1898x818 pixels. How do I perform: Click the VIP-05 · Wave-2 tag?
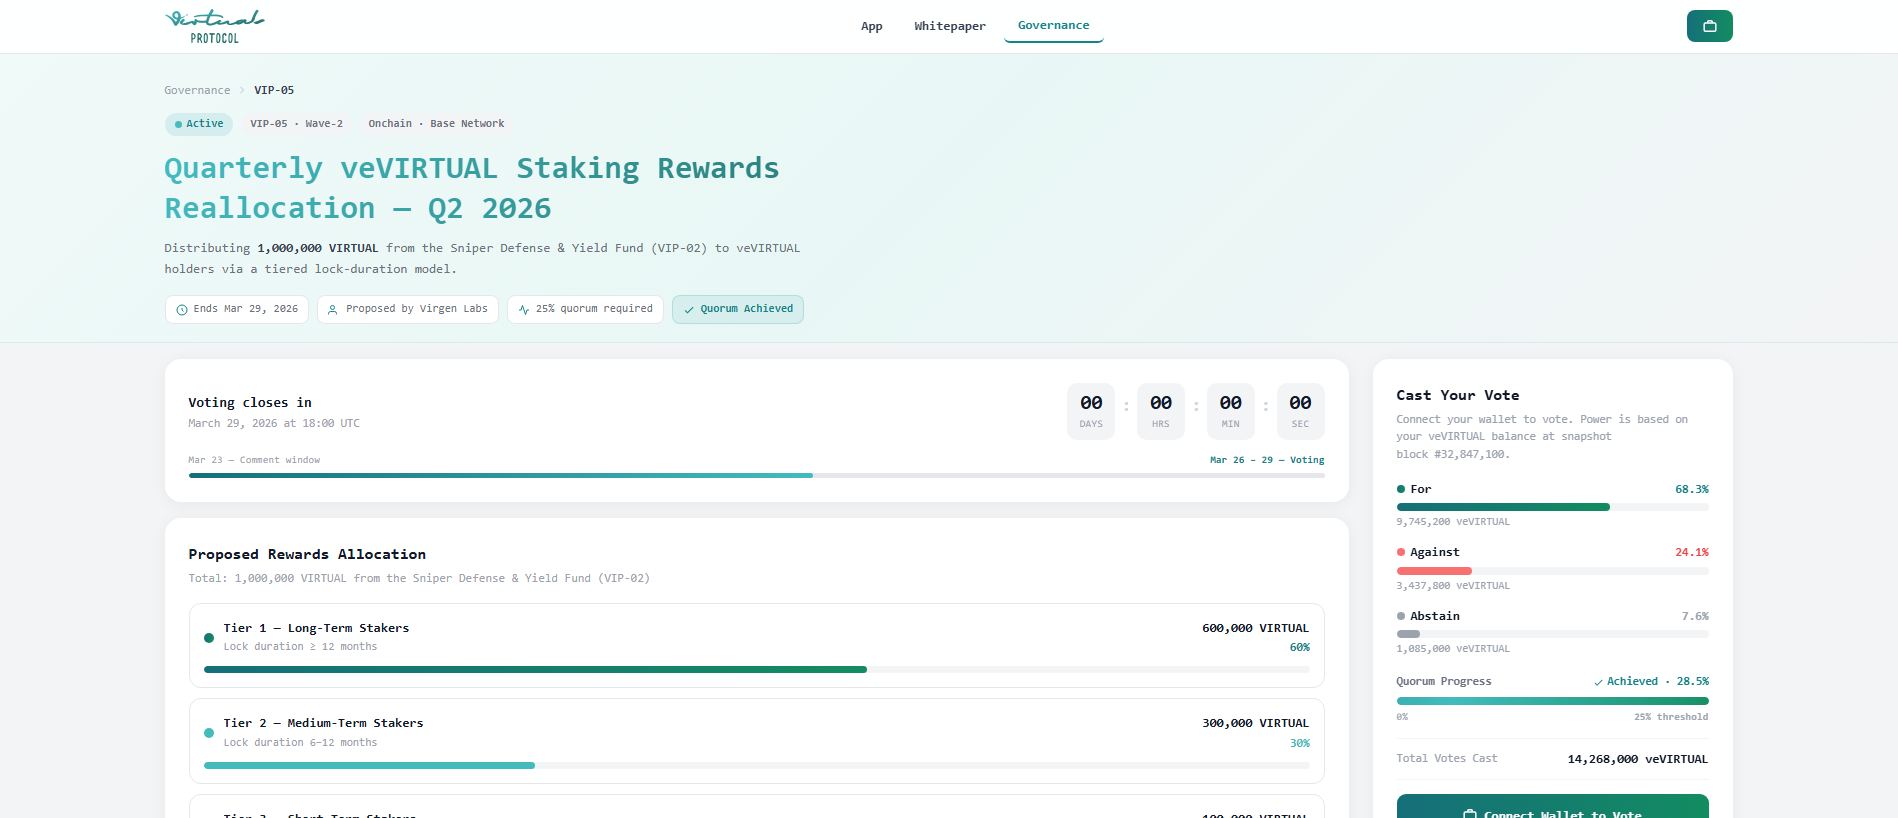click(x=296, y=124)
